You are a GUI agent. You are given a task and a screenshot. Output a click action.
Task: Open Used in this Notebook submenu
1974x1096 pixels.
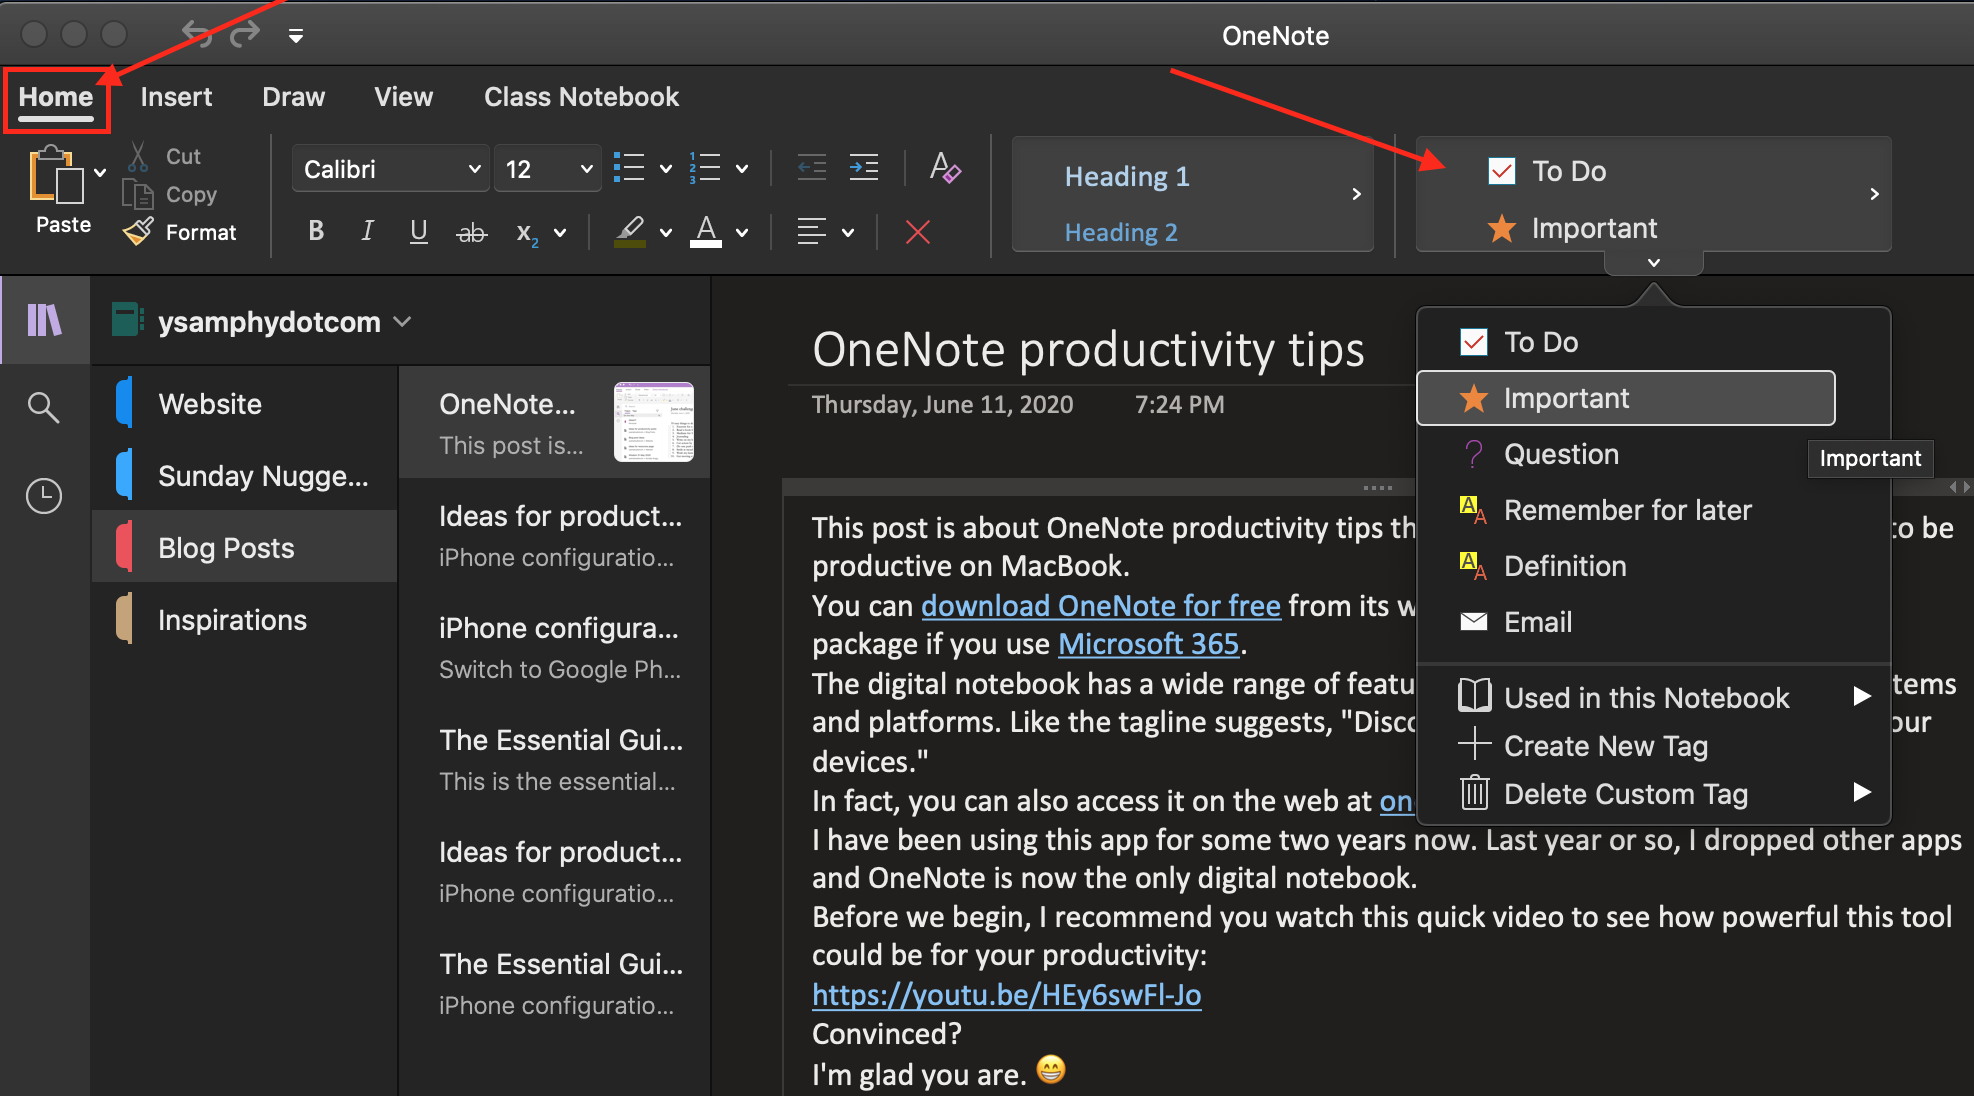pos(1654,697)
